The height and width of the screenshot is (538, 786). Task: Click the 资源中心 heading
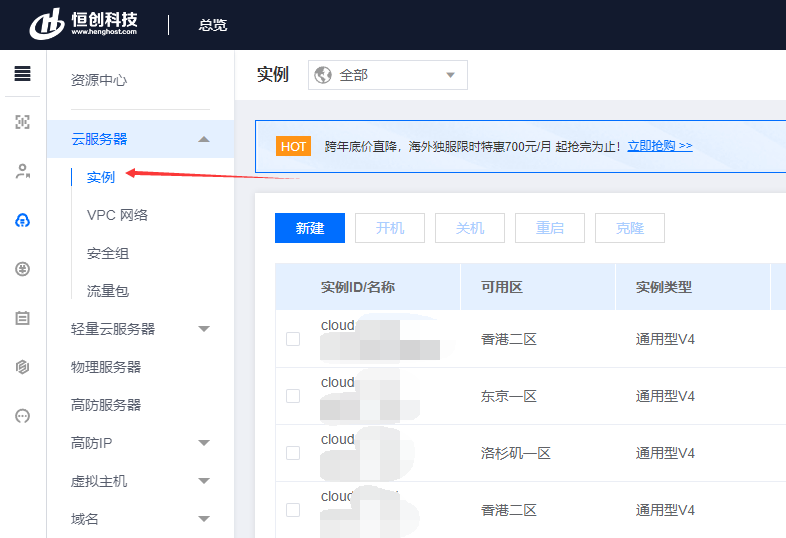point(99,80)
